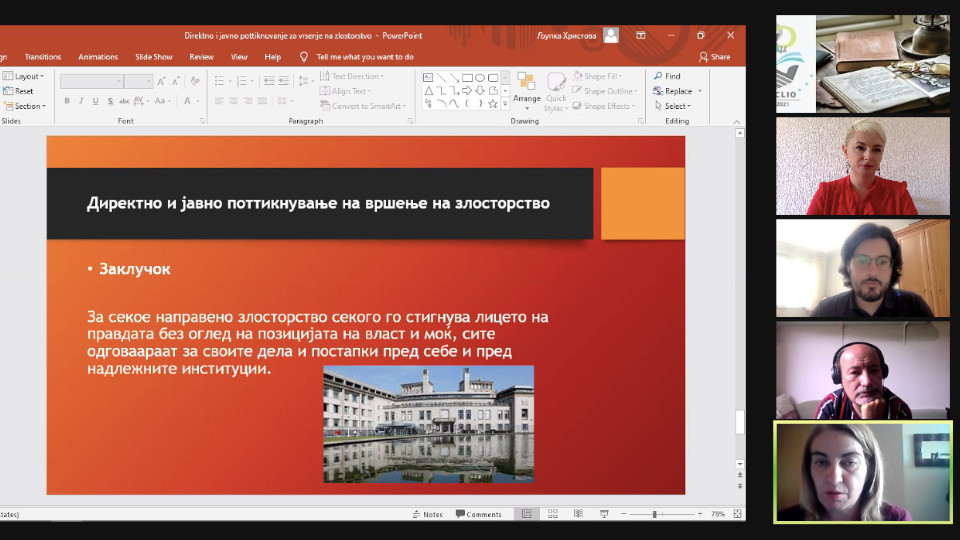Open the View tab

tap(239, 57)
